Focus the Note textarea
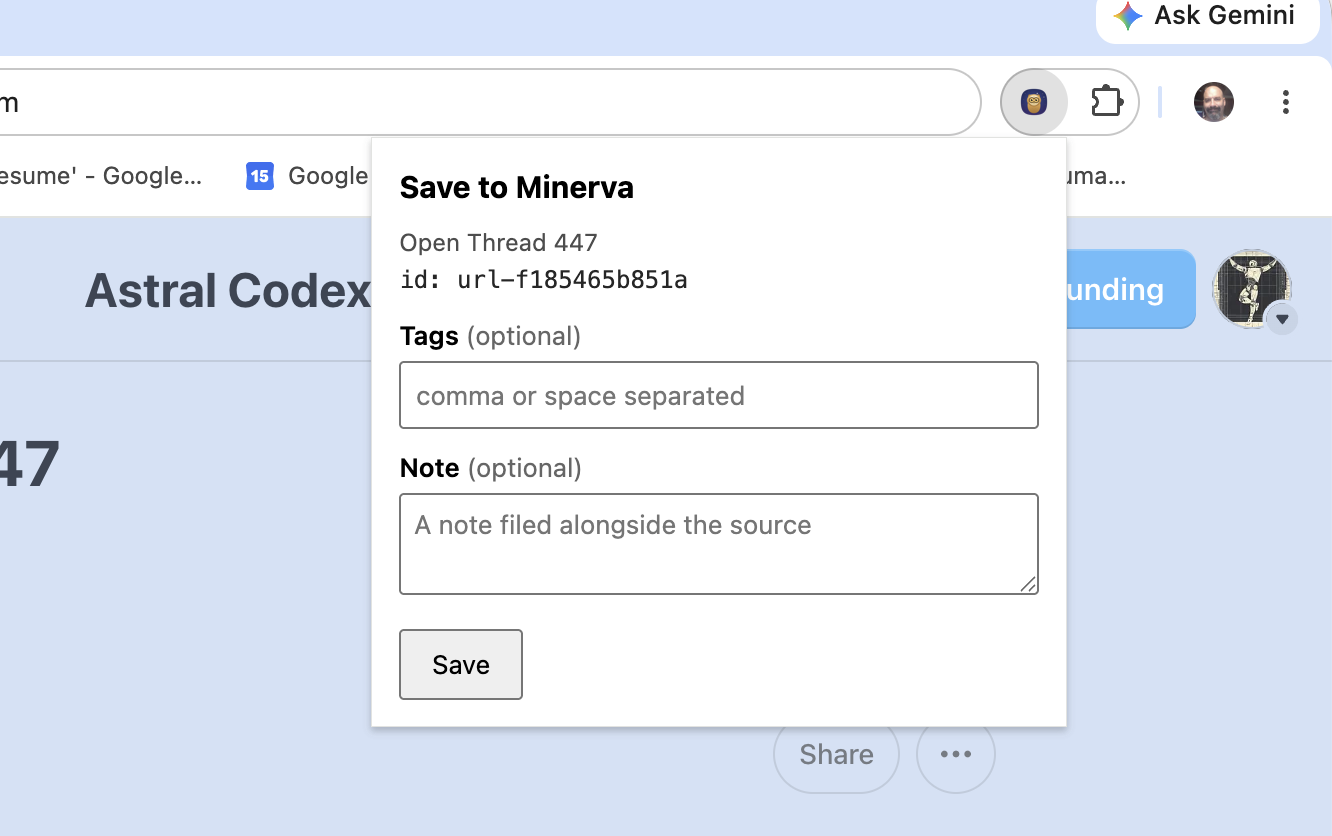1332x836 pixels. 719,544
